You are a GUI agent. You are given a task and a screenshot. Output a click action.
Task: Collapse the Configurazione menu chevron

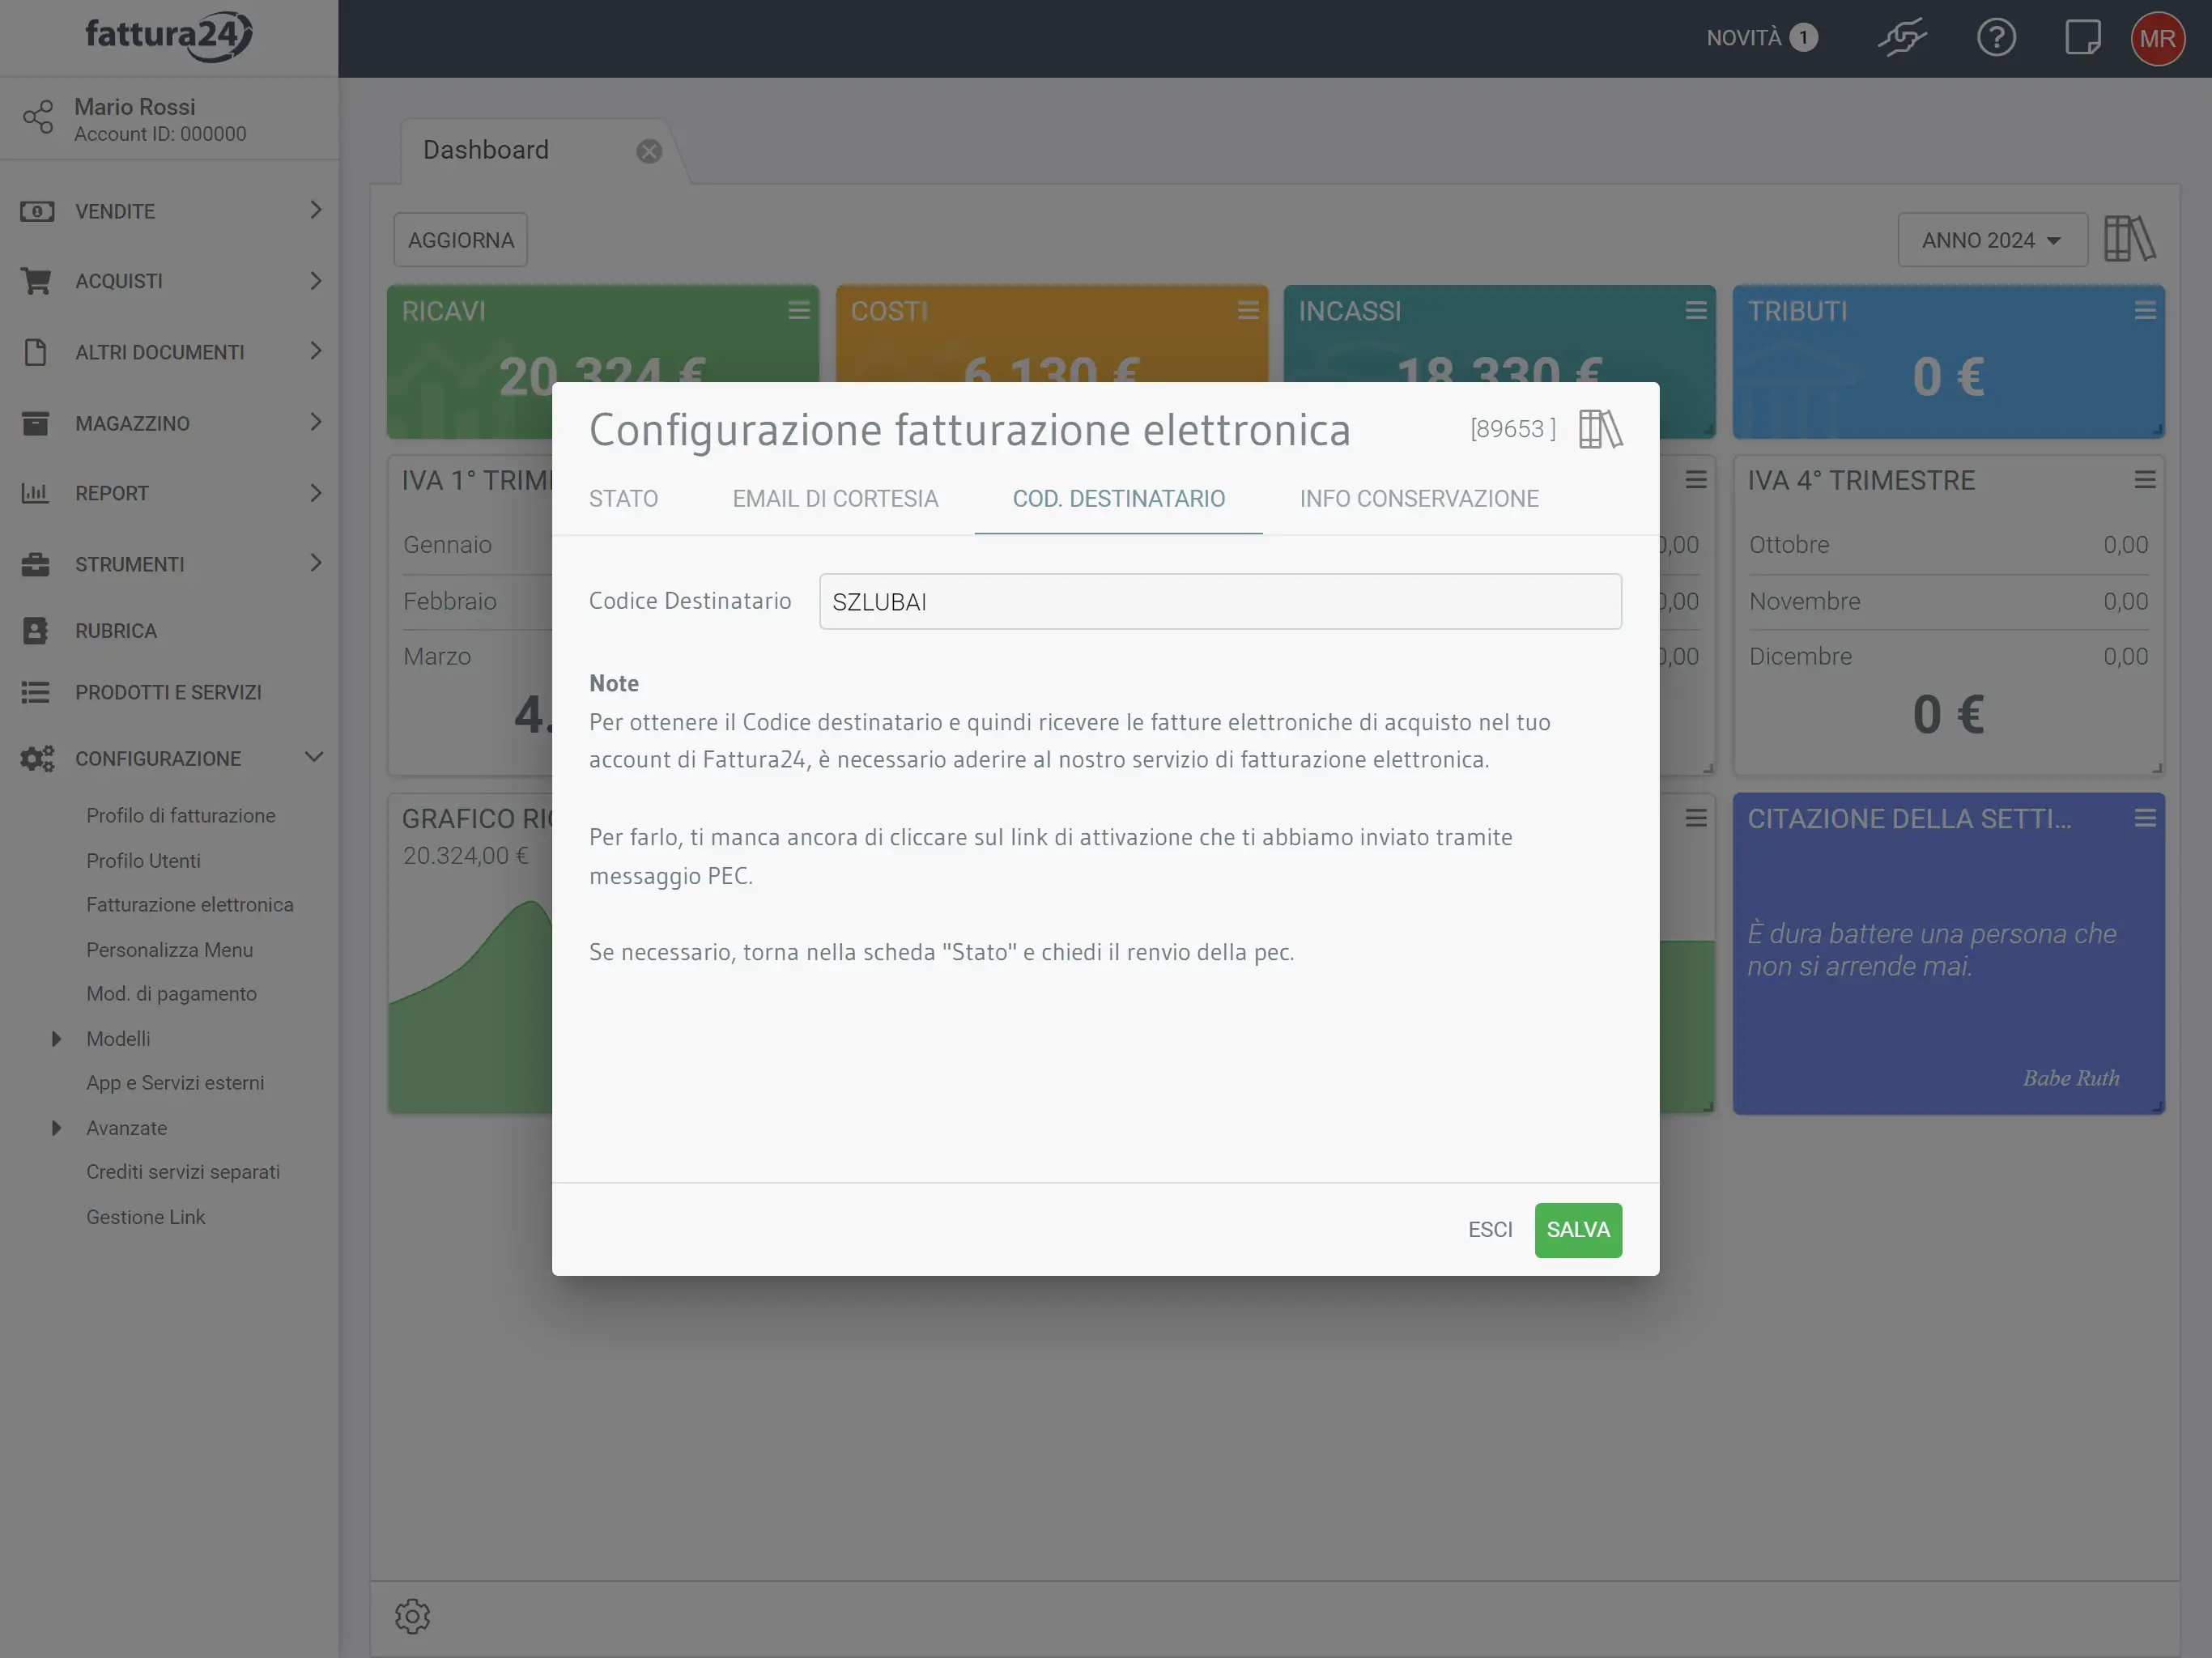pyautogui.click(x=314, y=757)
